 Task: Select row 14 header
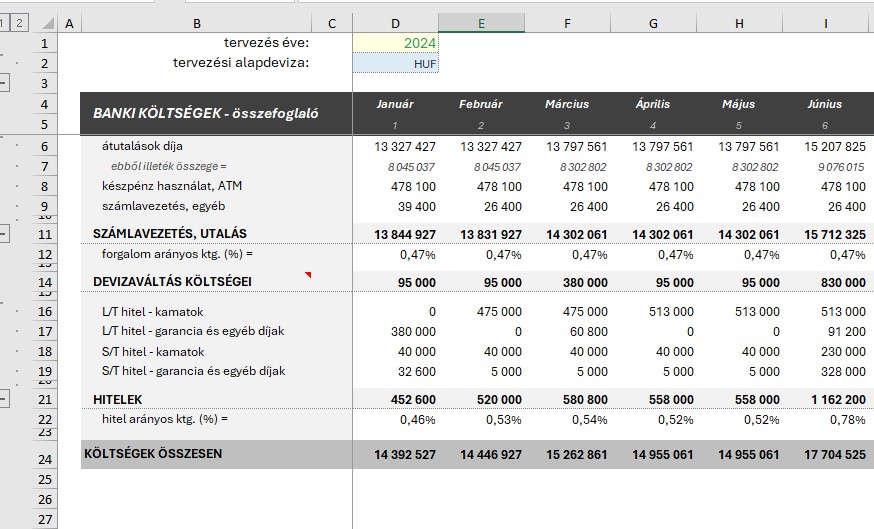coord(45,282)
